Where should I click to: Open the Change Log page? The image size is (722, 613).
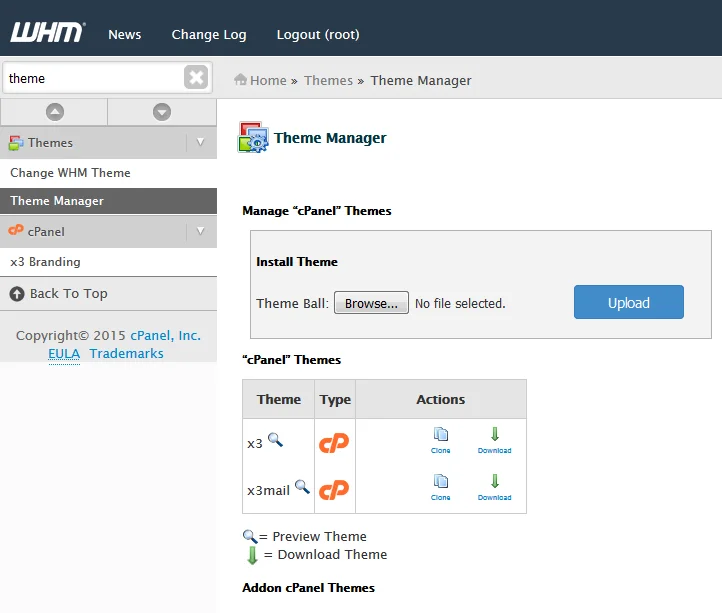(x=209, y=35)
